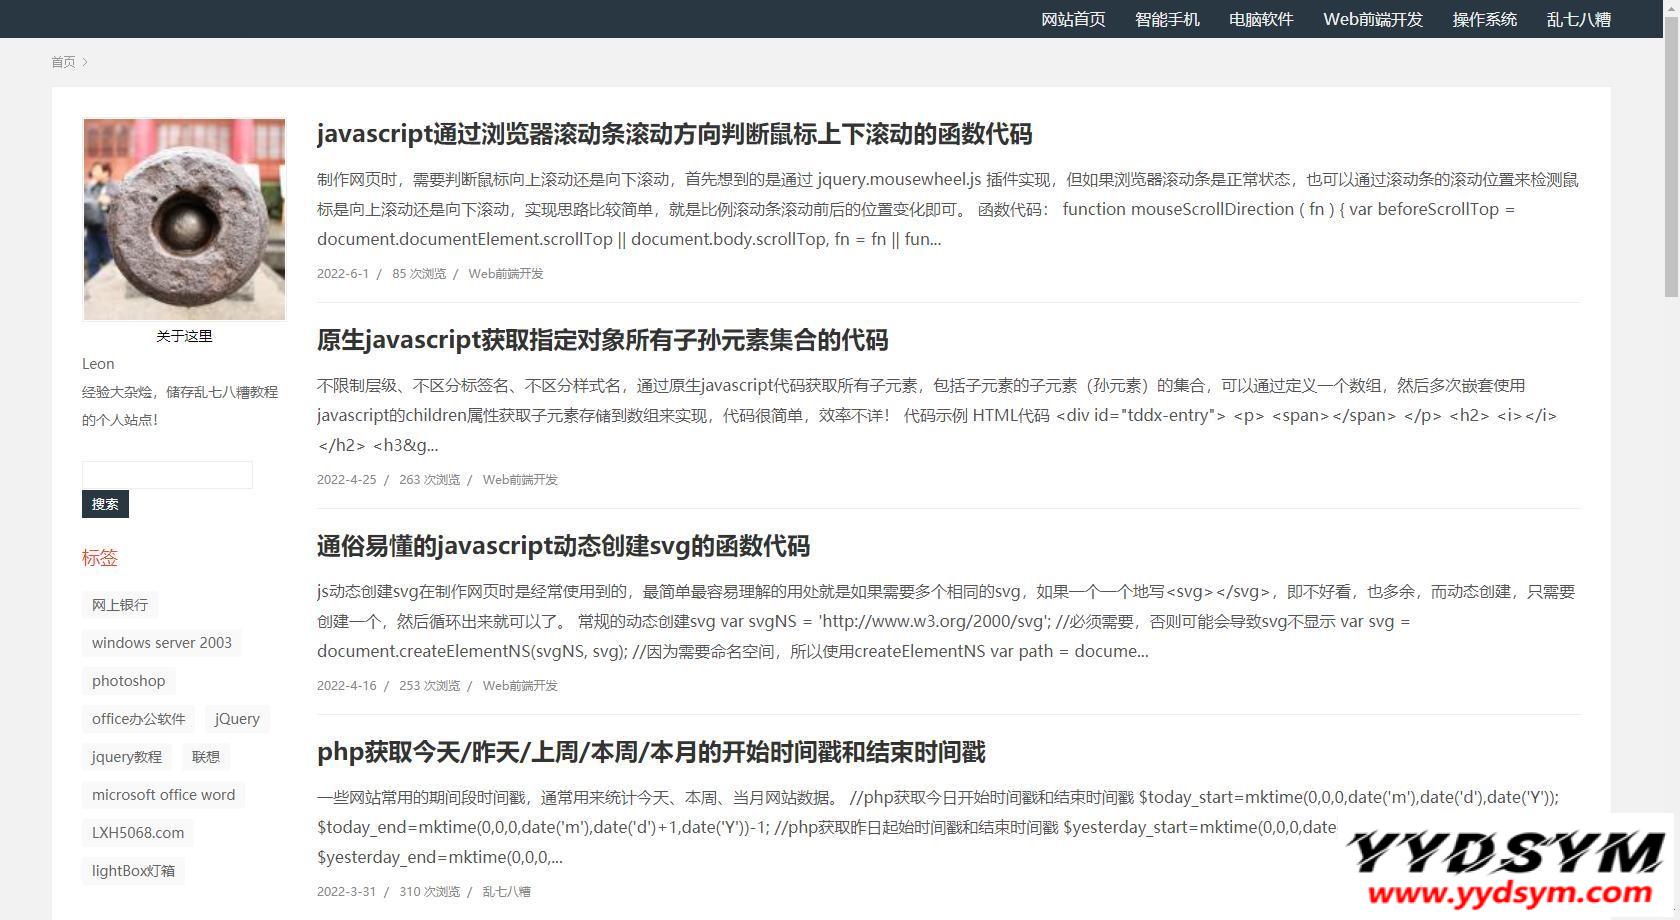1680x920 pixels.
Task: Select the lightBox灯箱 tag
Action: click(133, 871)
